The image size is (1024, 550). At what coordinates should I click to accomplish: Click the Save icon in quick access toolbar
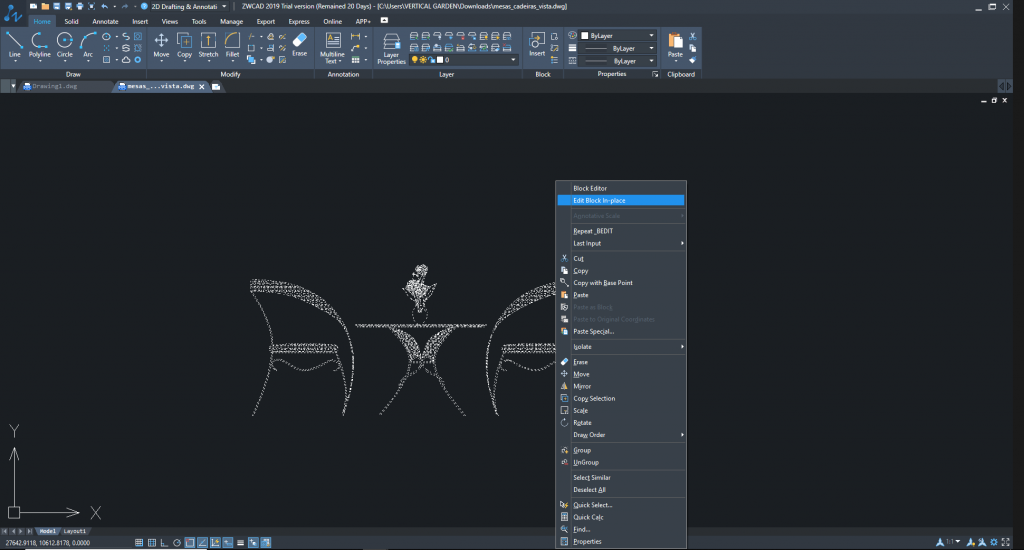click(x=56, y=6)
